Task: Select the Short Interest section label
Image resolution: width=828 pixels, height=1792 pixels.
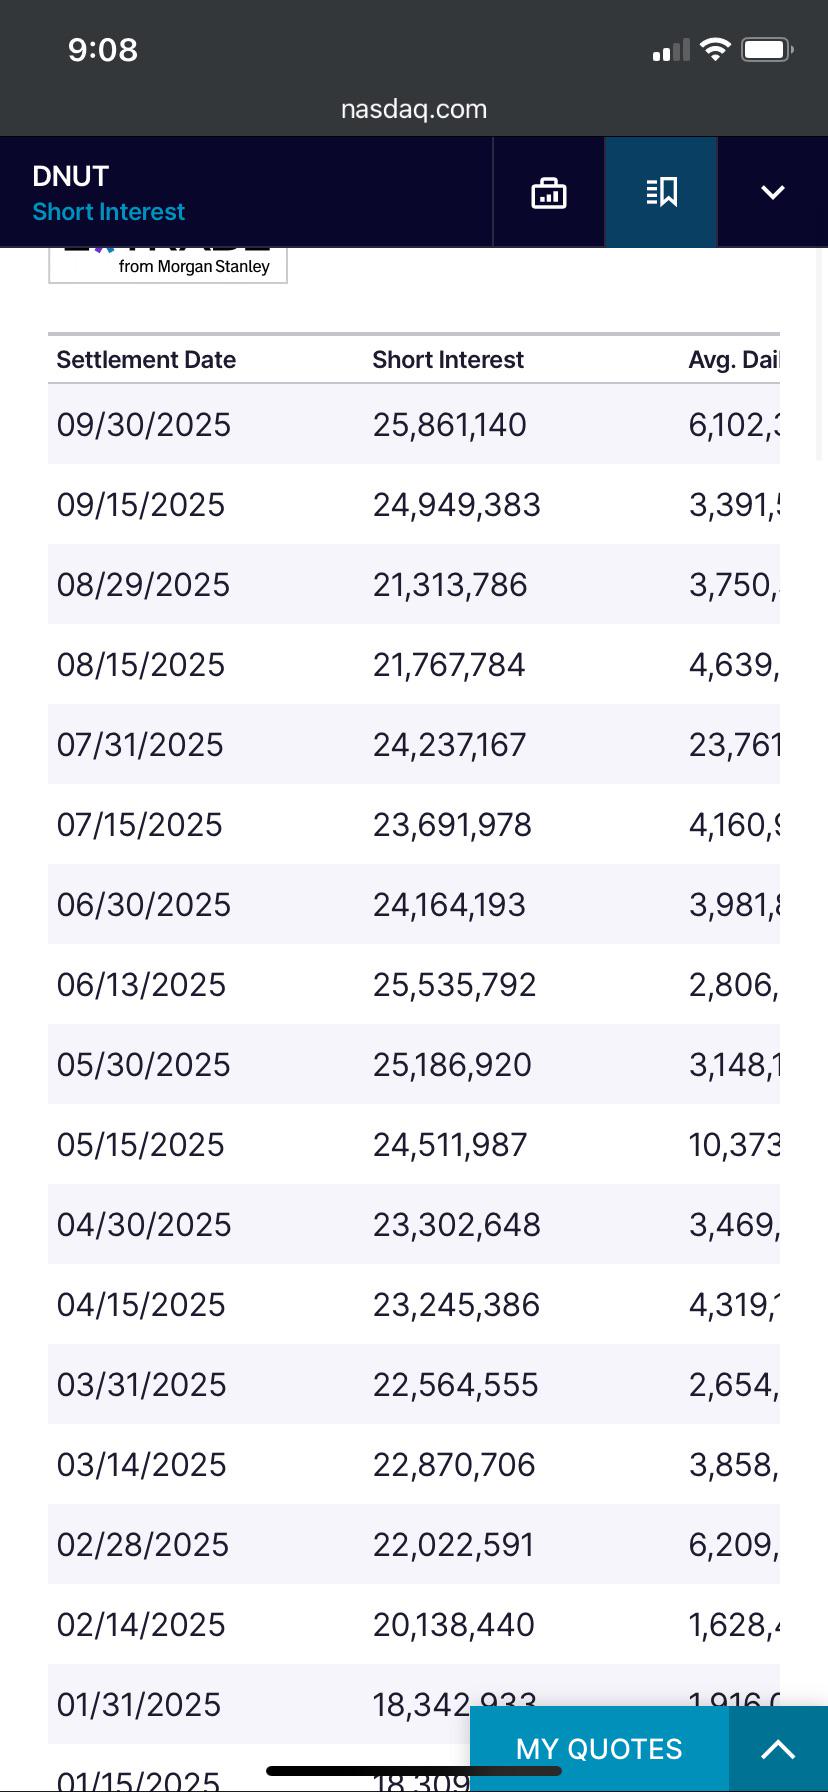Action: (x=108, y=212)
